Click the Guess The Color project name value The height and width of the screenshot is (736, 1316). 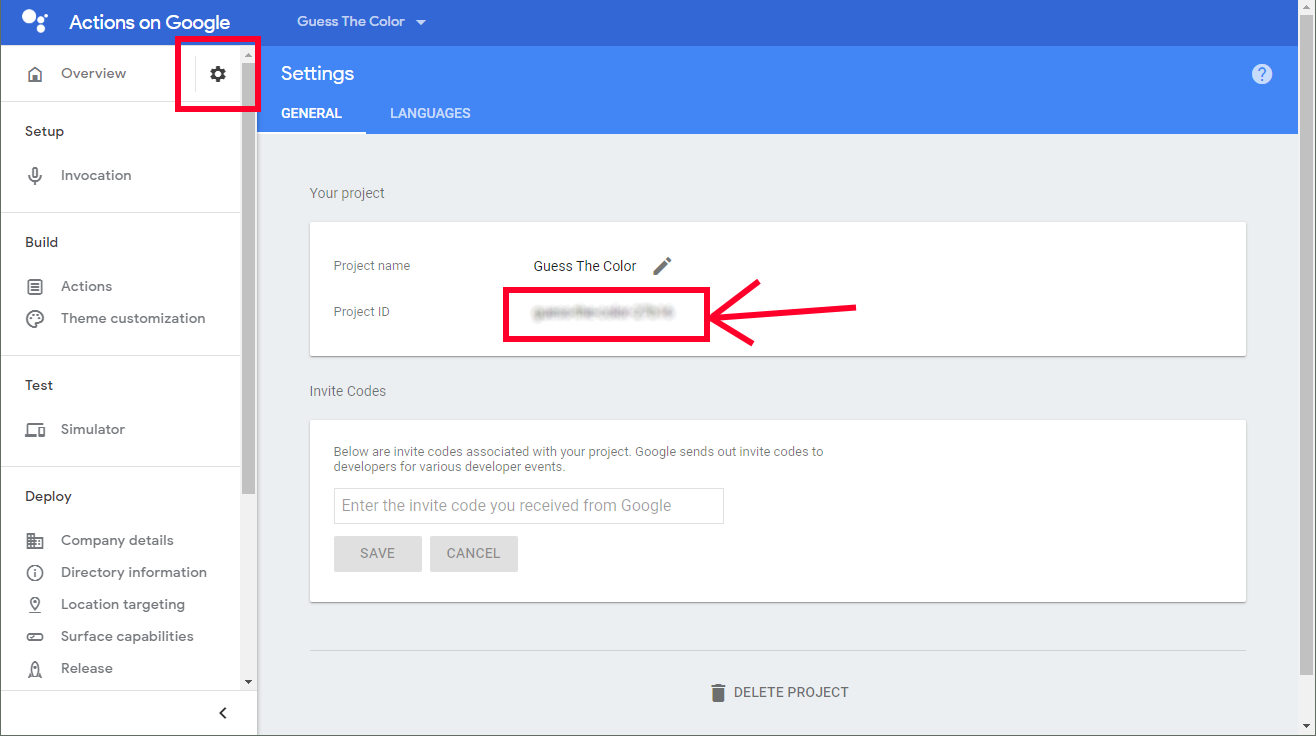pos(585,266)
